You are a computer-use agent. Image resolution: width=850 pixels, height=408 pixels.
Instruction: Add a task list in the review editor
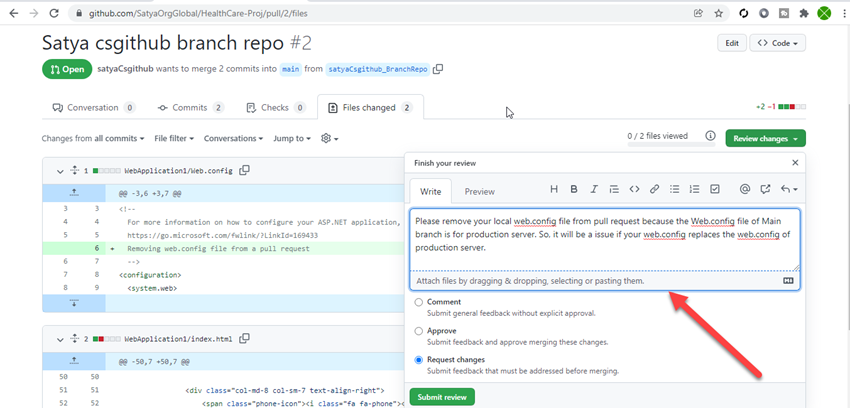click(714, 189)
